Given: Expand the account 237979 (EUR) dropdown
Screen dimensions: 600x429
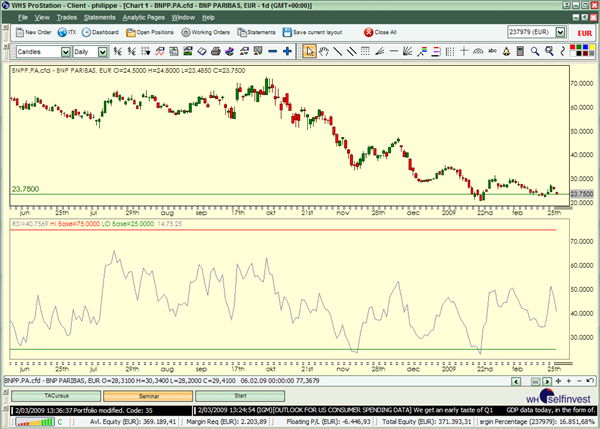Looking at the screenshot, I should [560, 32].
